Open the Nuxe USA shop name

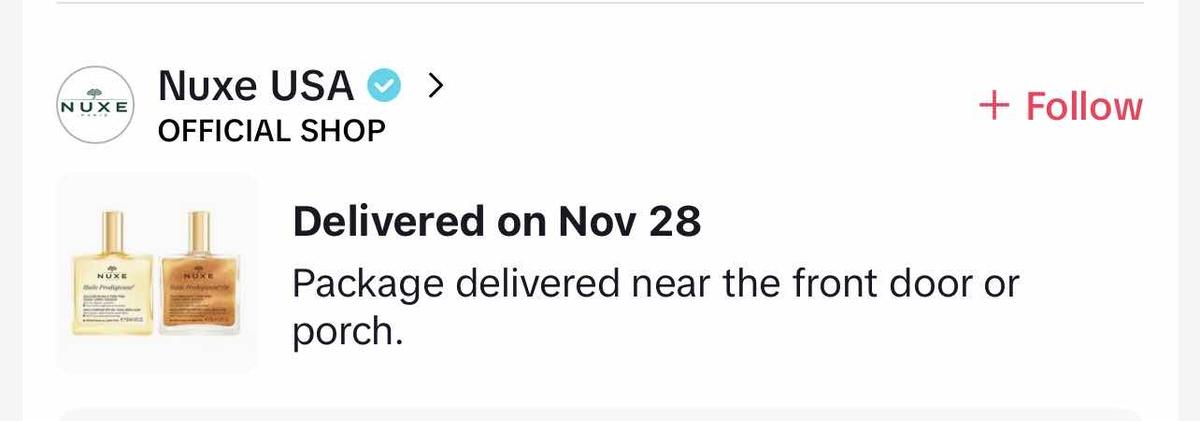coord(256,87)
